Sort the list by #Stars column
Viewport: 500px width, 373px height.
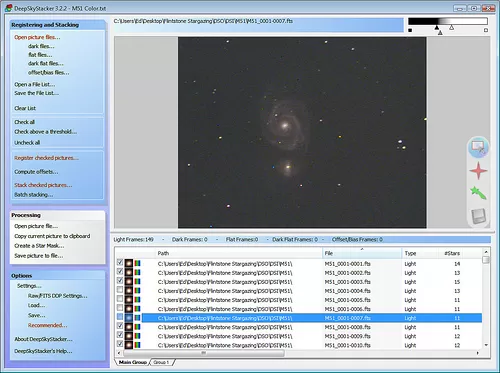click(x=450, y=253)
